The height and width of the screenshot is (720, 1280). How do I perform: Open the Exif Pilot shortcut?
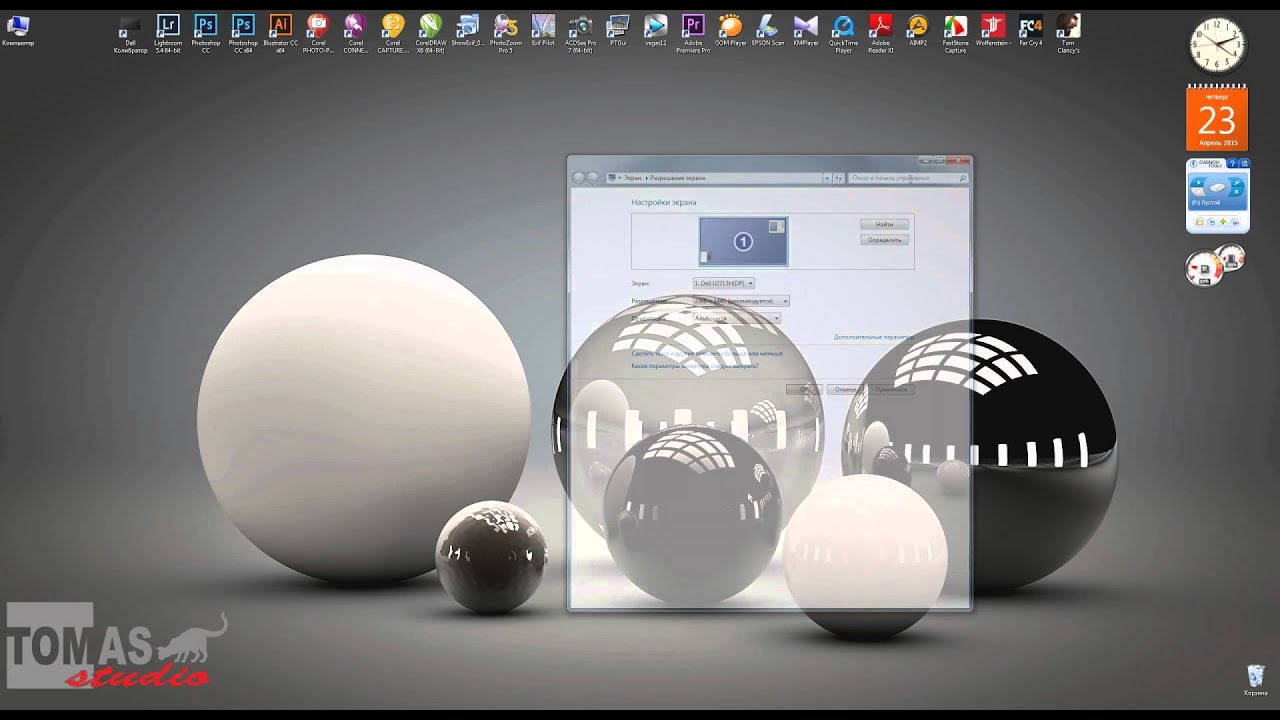pos(543,31)
